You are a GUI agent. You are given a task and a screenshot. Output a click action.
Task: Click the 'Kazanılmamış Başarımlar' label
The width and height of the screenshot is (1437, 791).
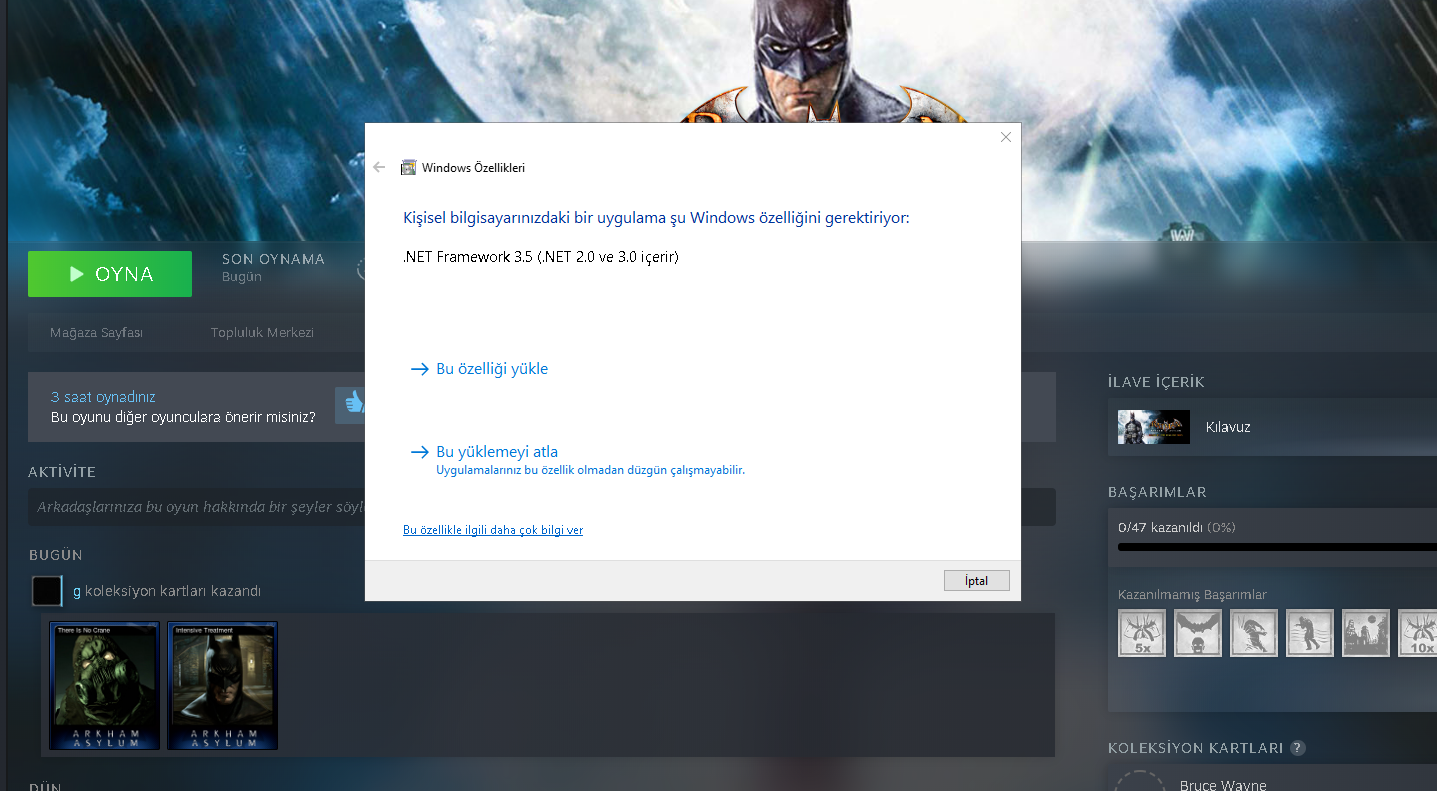tap(1192, 595)
